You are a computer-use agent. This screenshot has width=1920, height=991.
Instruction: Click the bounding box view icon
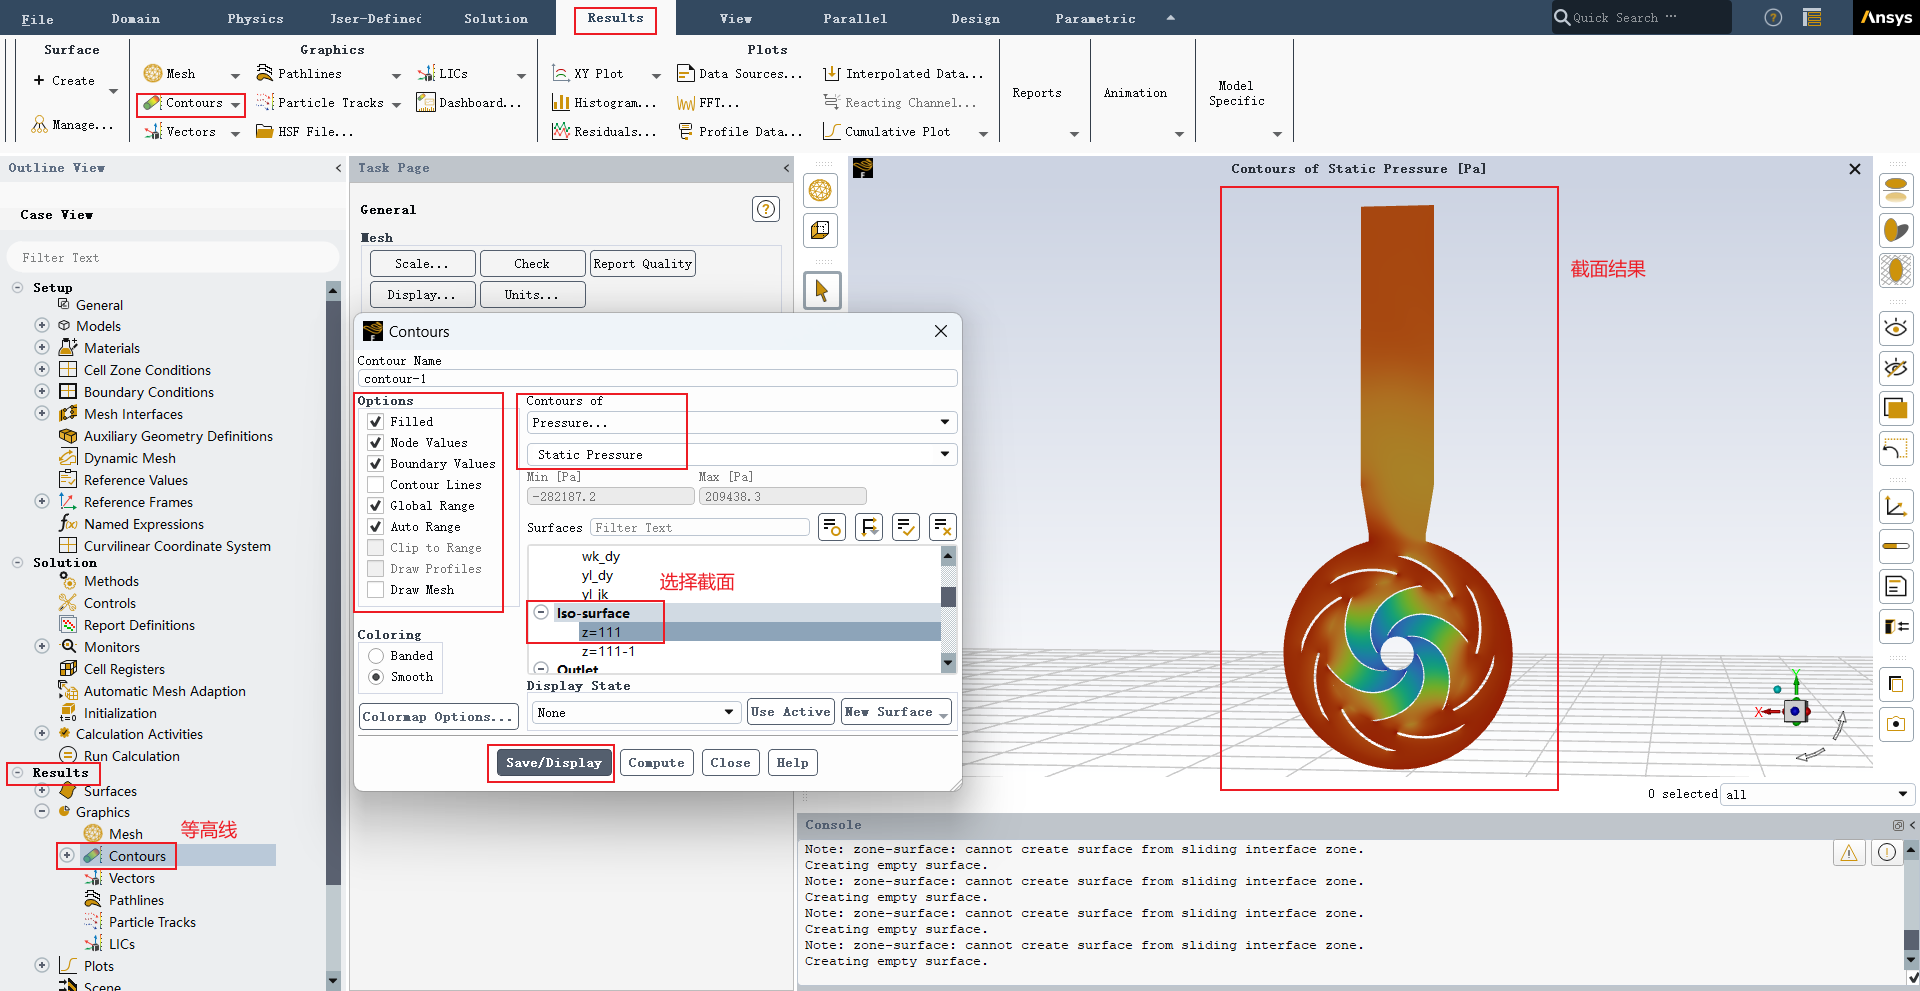coord(820,231)
